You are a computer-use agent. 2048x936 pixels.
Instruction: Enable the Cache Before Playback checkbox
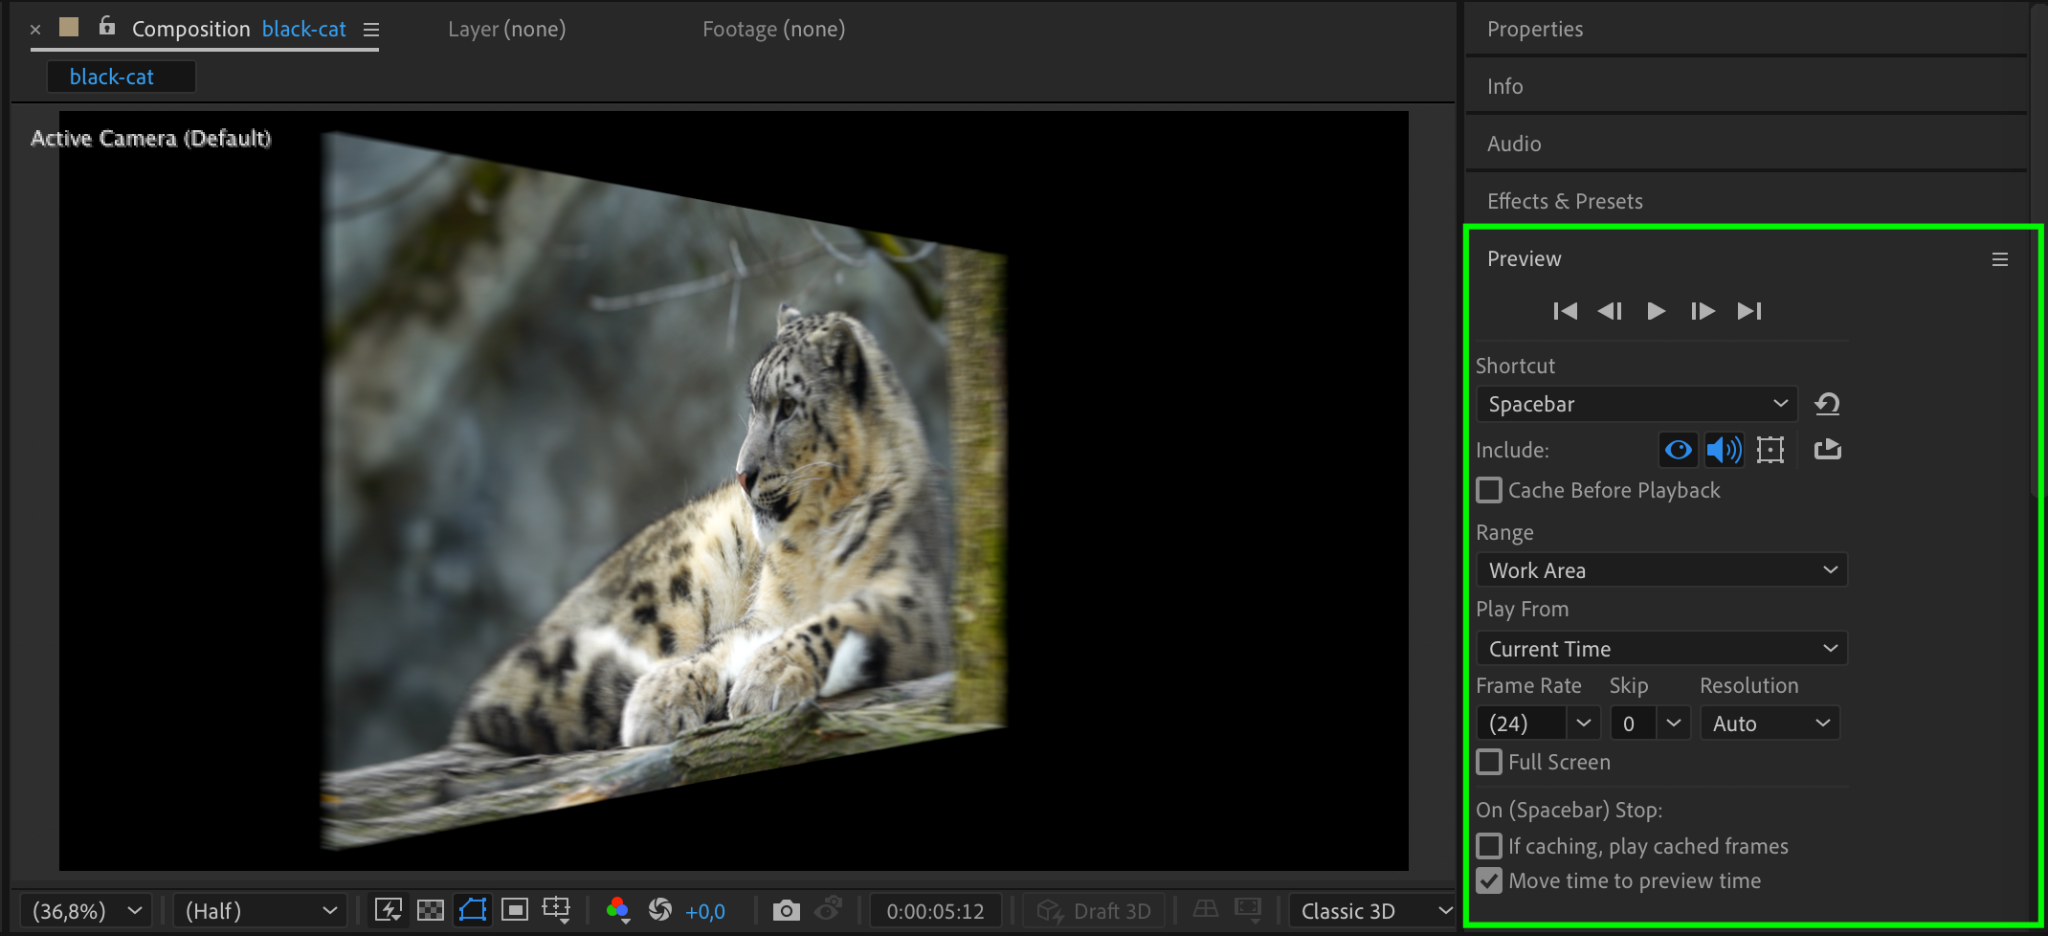point(1489,490)
